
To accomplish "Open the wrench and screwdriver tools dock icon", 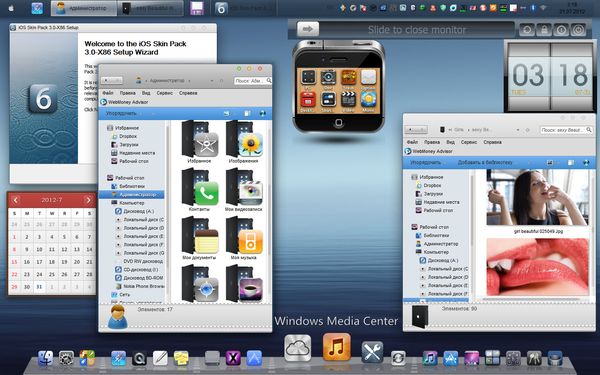I will (372, 352).
